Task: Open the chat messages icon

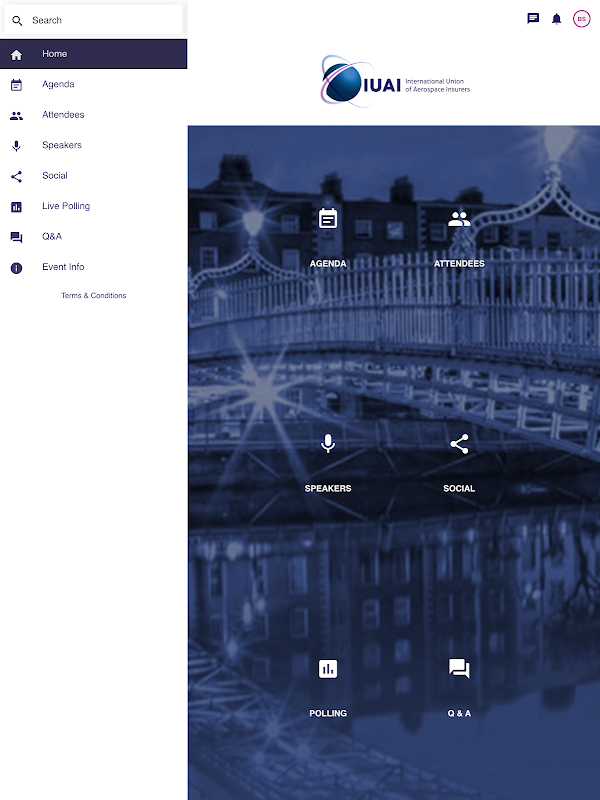Action: pyautogui.click(x=533, y=19)
